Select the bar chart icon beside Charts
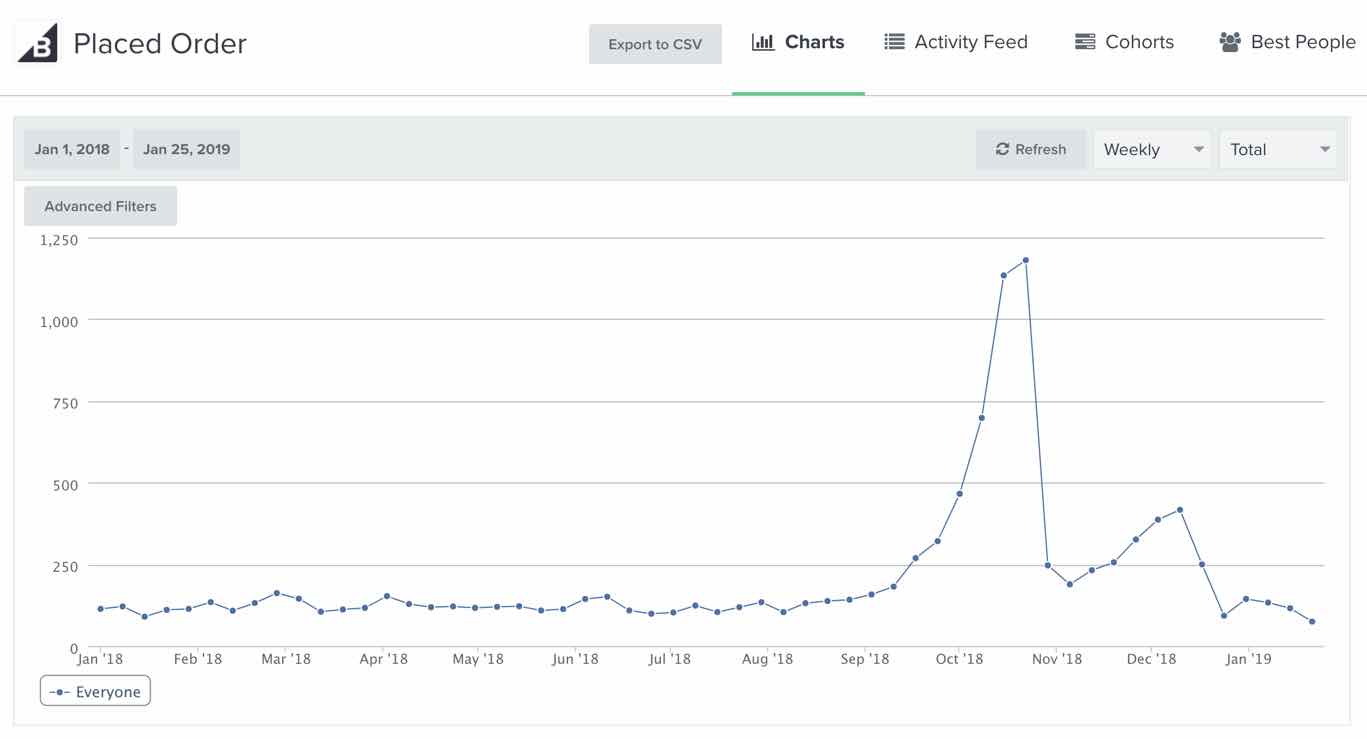 [x=763, y=41]
